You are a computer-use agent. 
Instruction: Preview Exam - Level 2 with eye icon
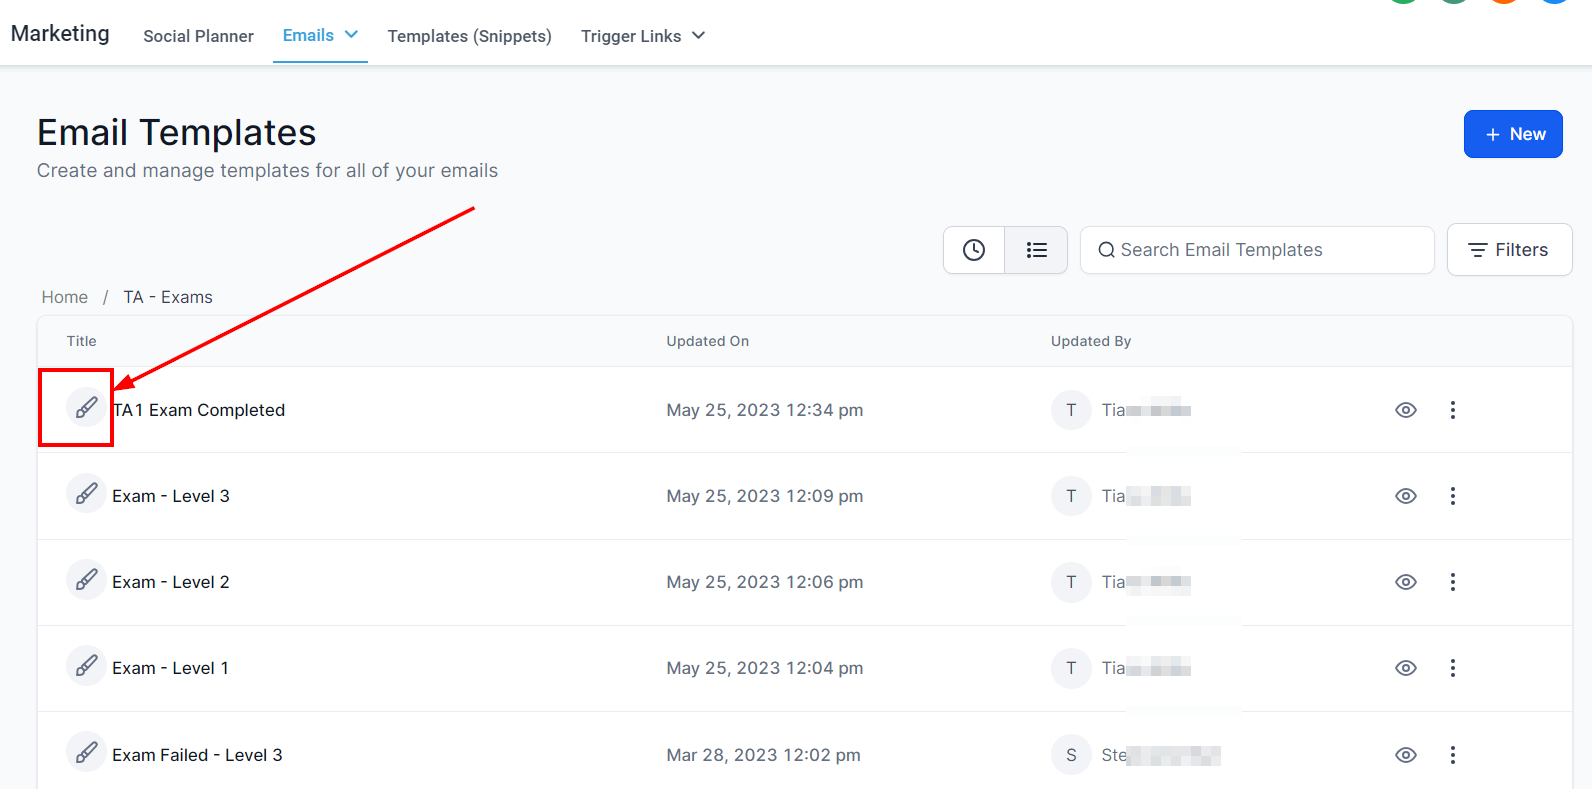(1406, 582)
